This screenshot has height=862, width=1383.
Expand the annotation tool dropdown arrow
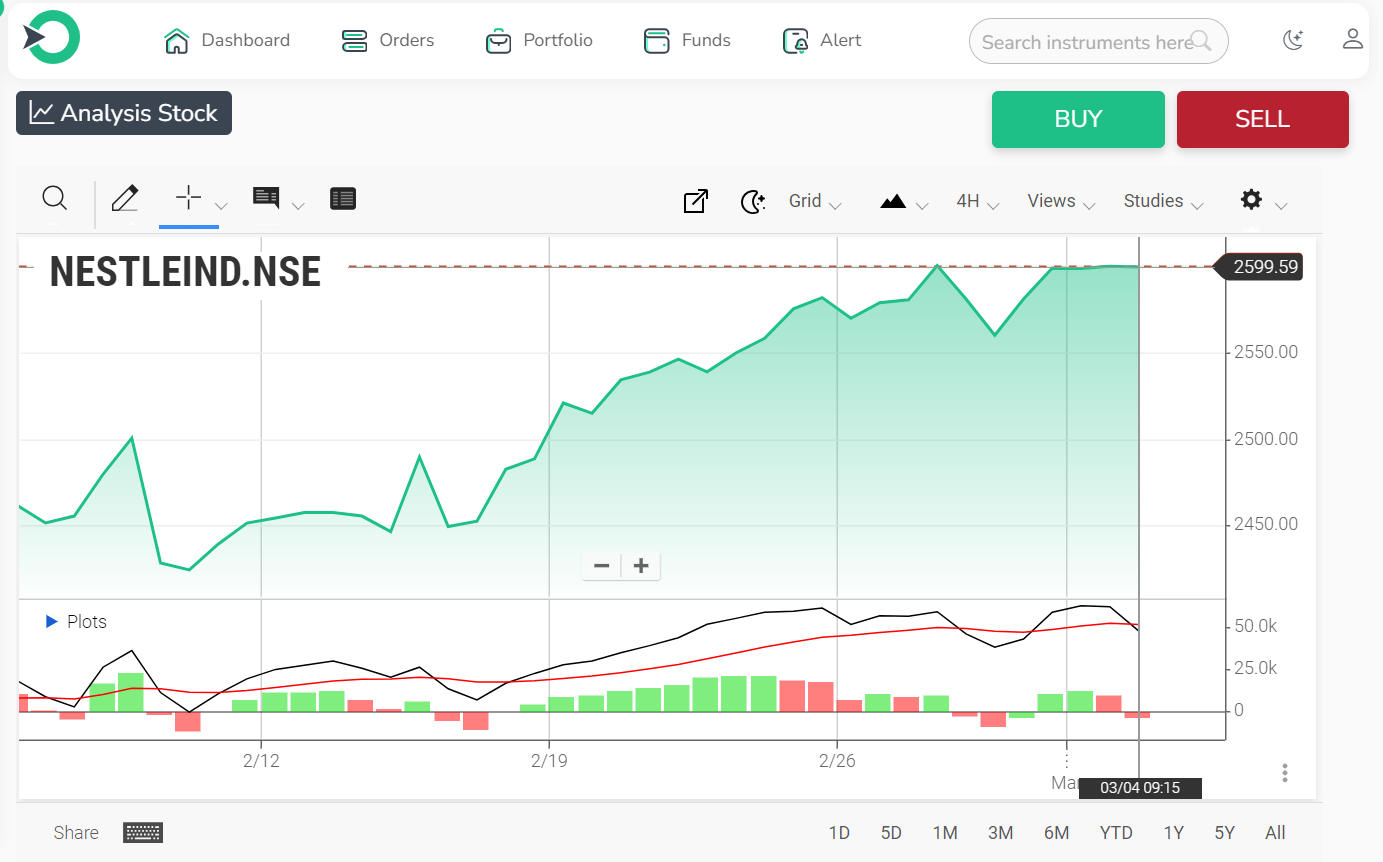(x=298, y=206)
